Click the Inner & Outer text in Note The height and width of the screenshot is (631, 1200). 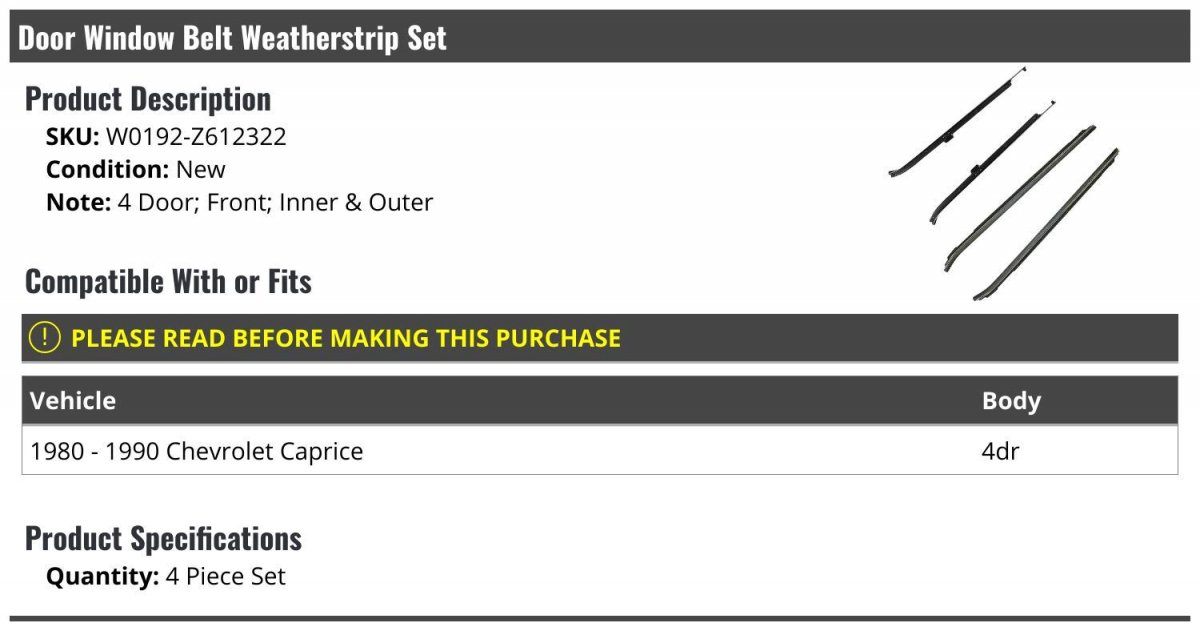tap(356, 202)
